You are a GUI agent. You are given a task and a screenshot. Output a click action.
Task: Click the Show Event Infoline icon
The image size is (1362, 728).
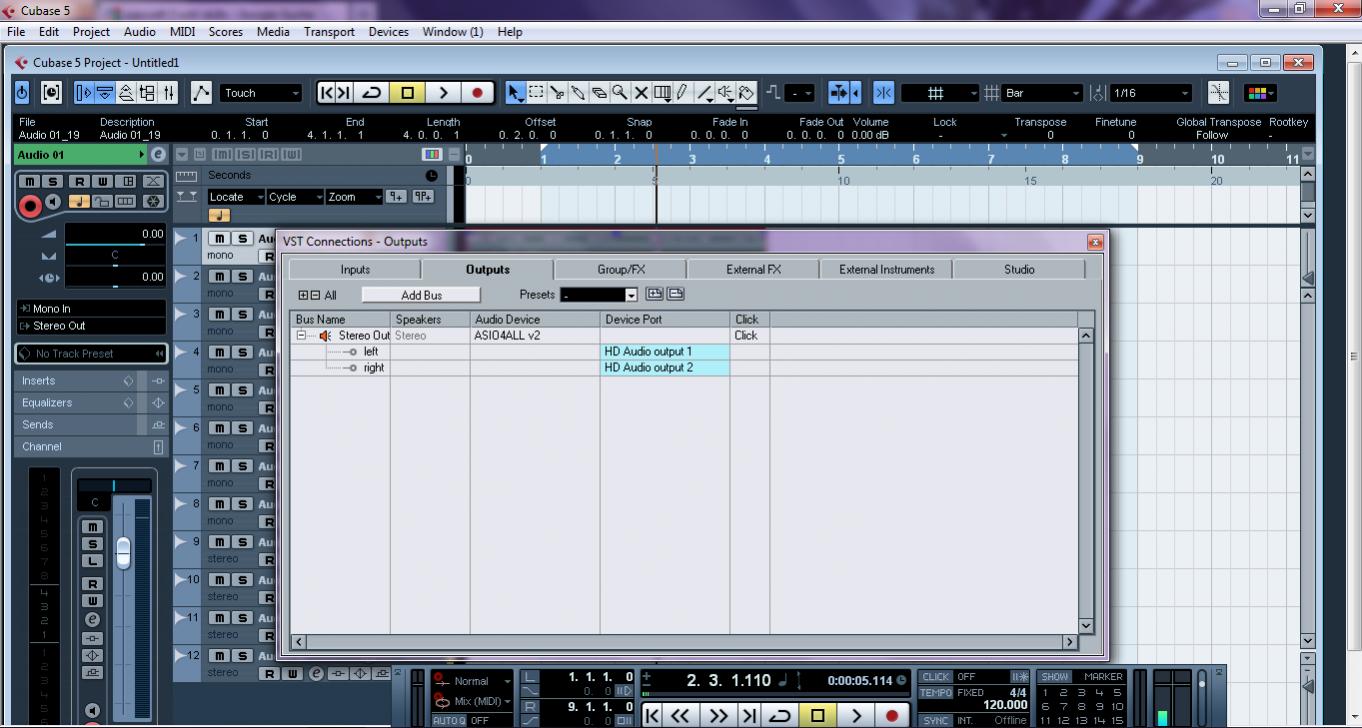104,93
